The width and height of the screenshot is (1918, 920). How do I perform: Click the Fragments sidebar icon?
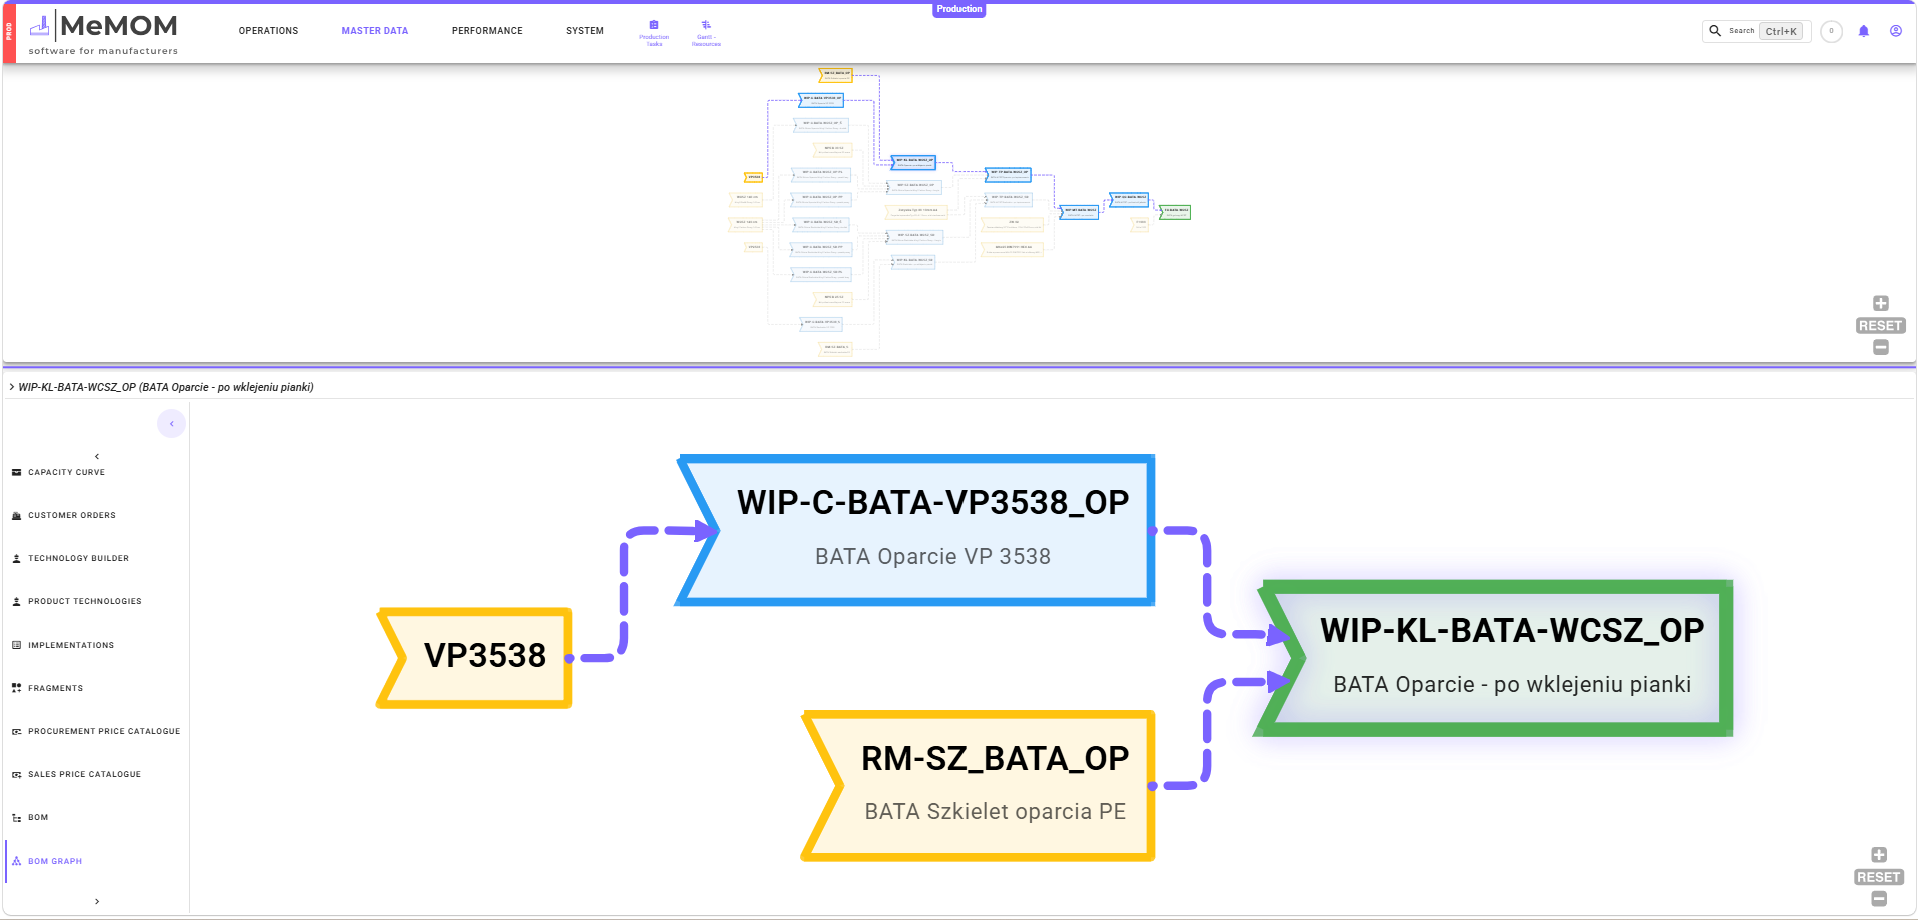[16, 688]
